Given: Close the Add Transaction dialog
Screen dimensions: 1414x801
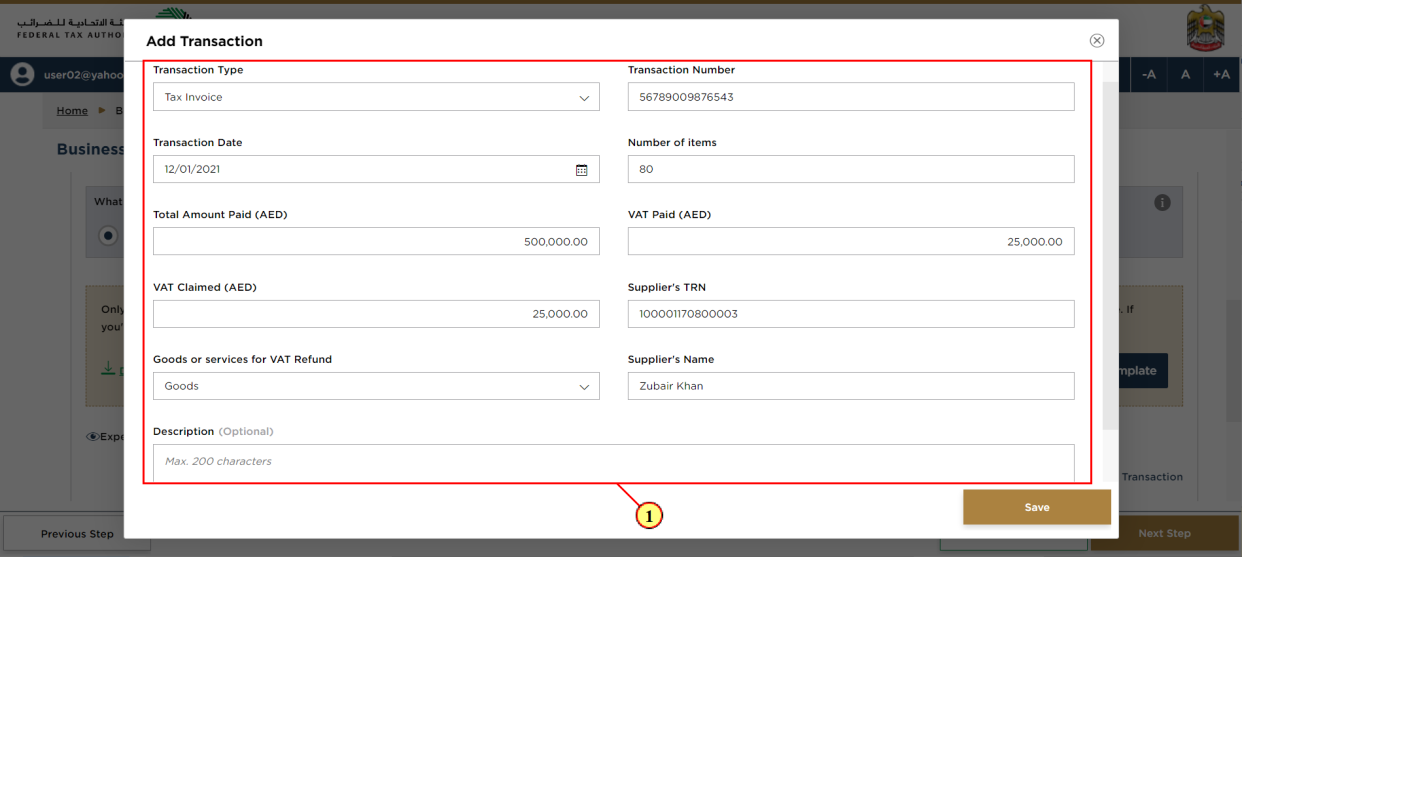Looking at the screenshot, I should click(1097, 41).
